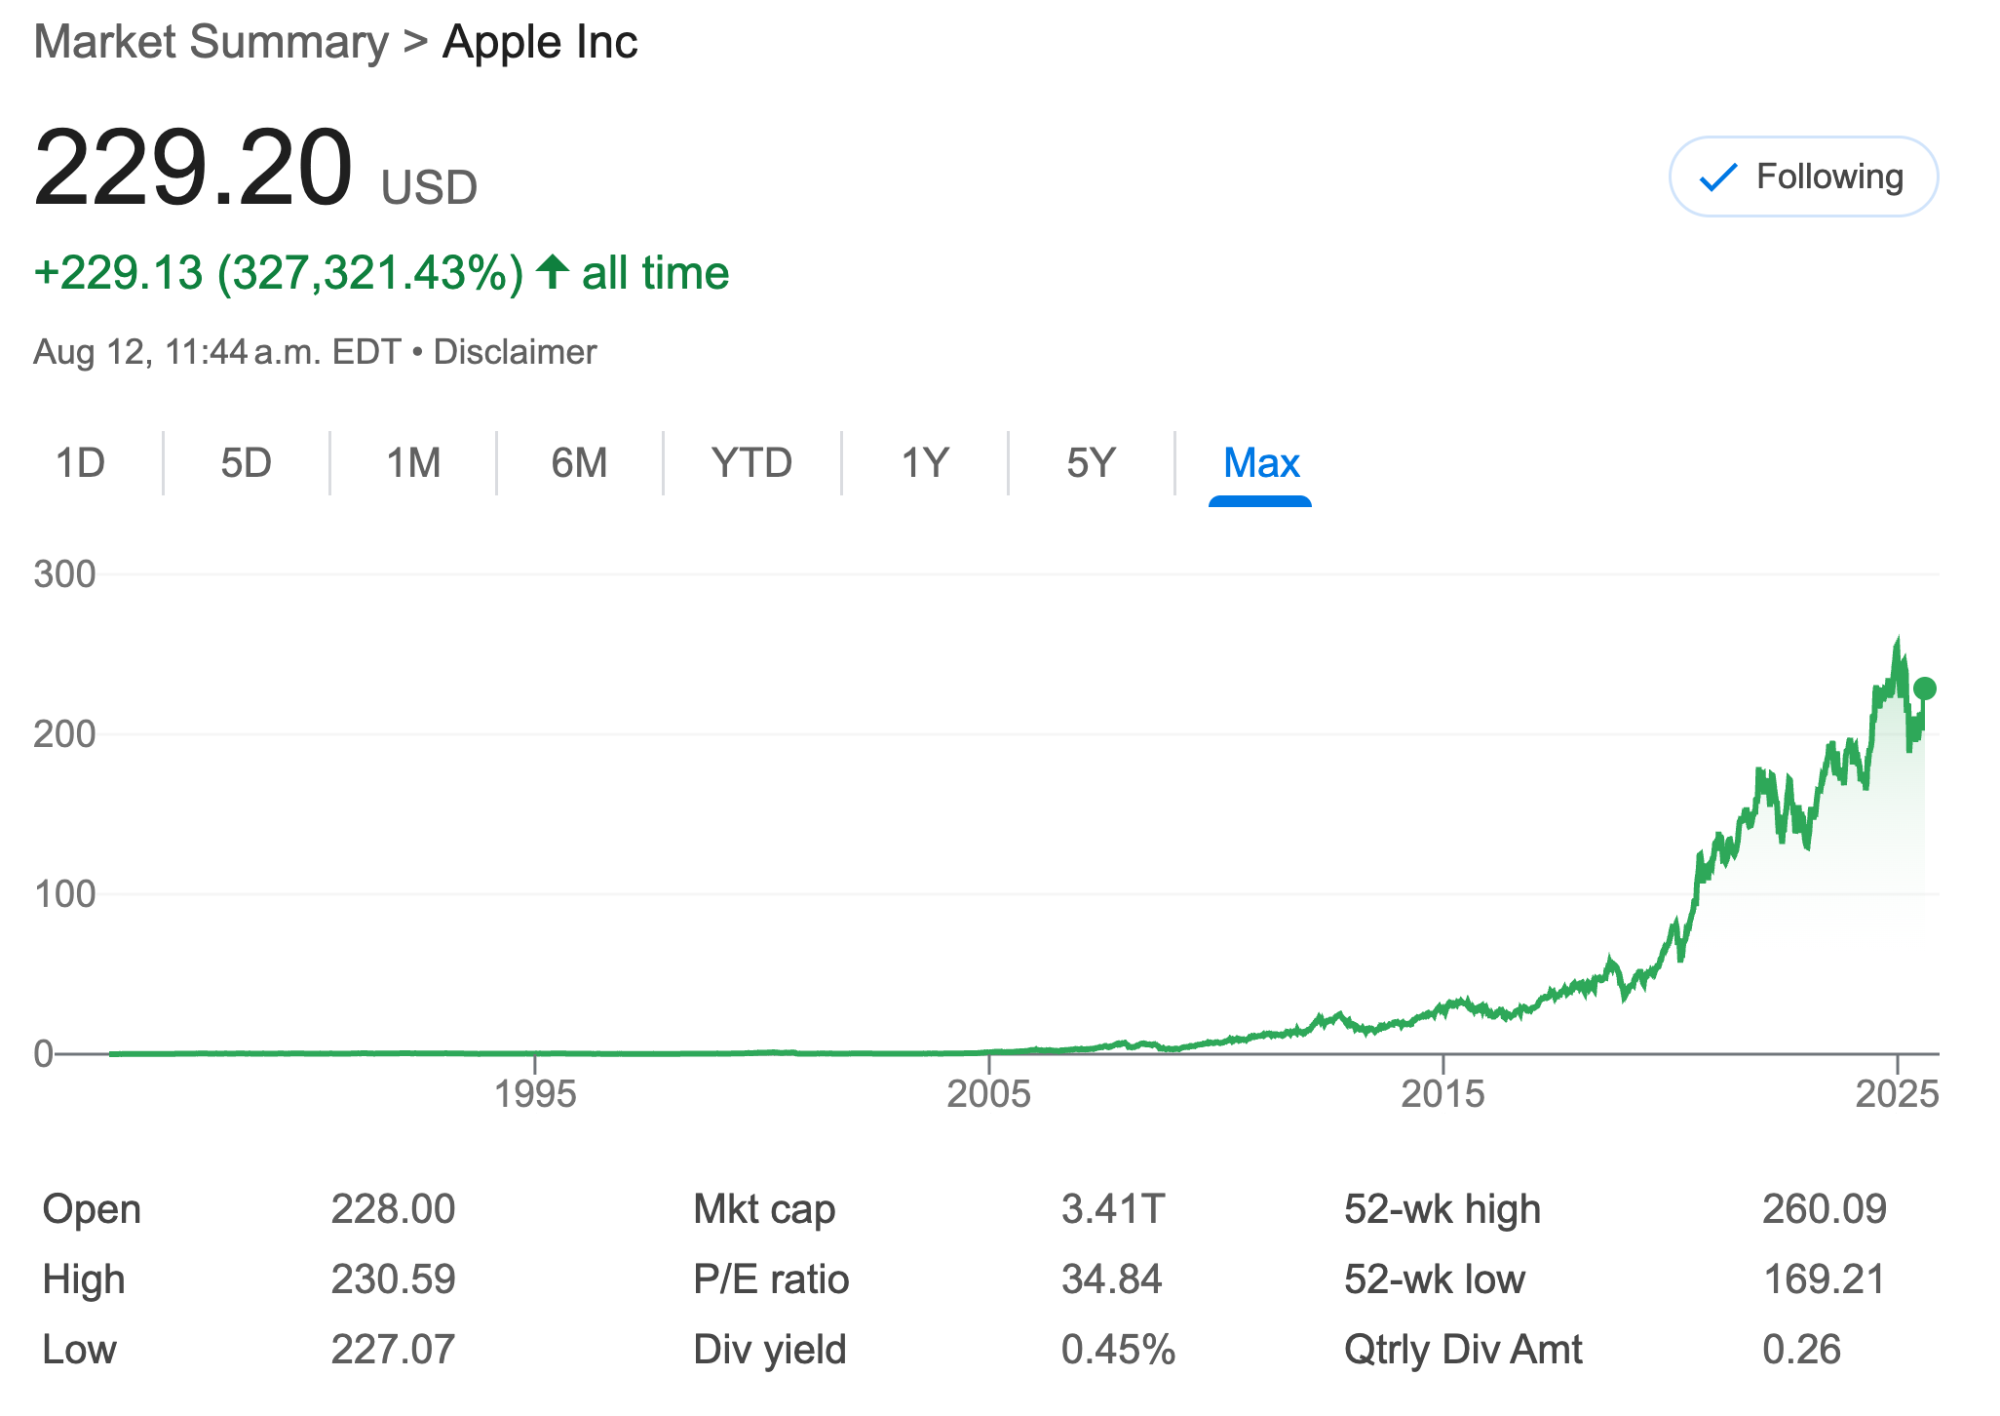Open the Disclaimer link

click(x=513, y=351)
